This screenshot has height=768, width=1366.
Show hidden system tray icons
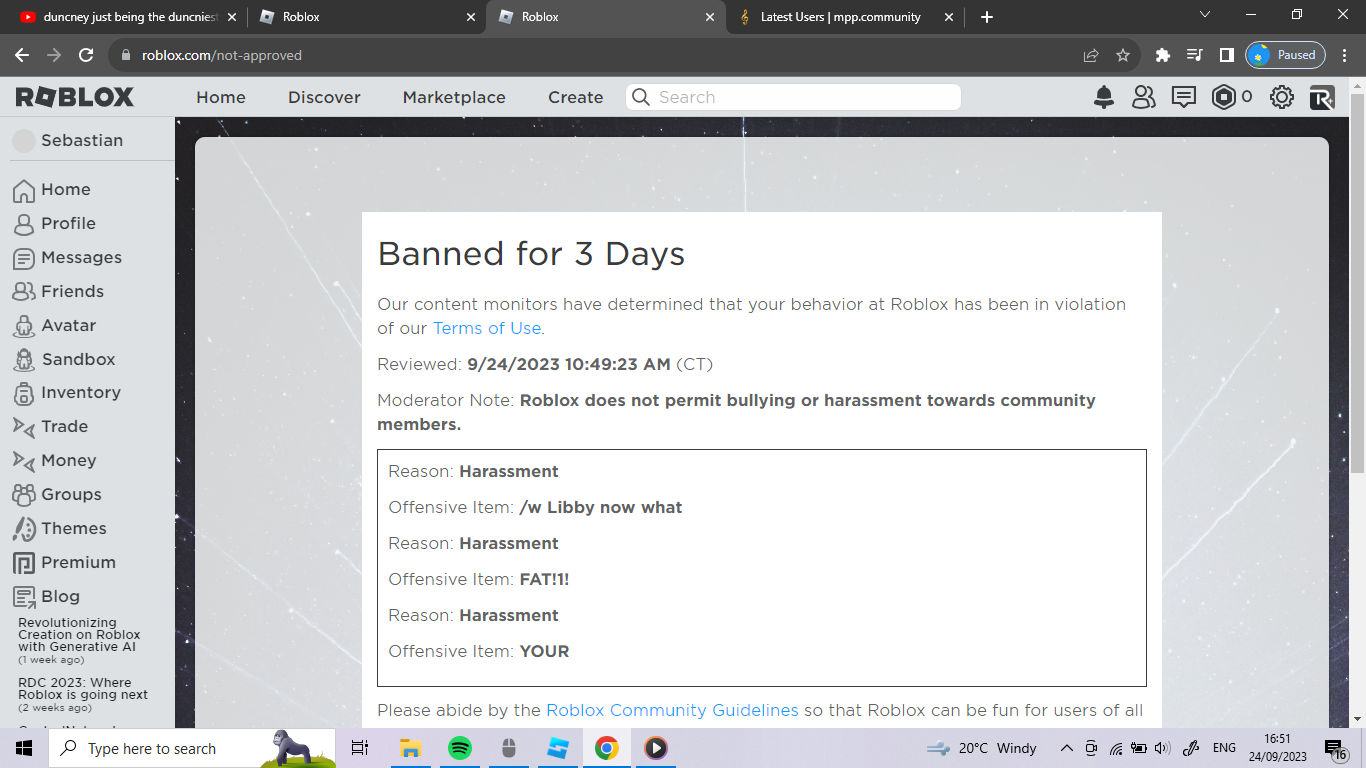click(1066, 748)
